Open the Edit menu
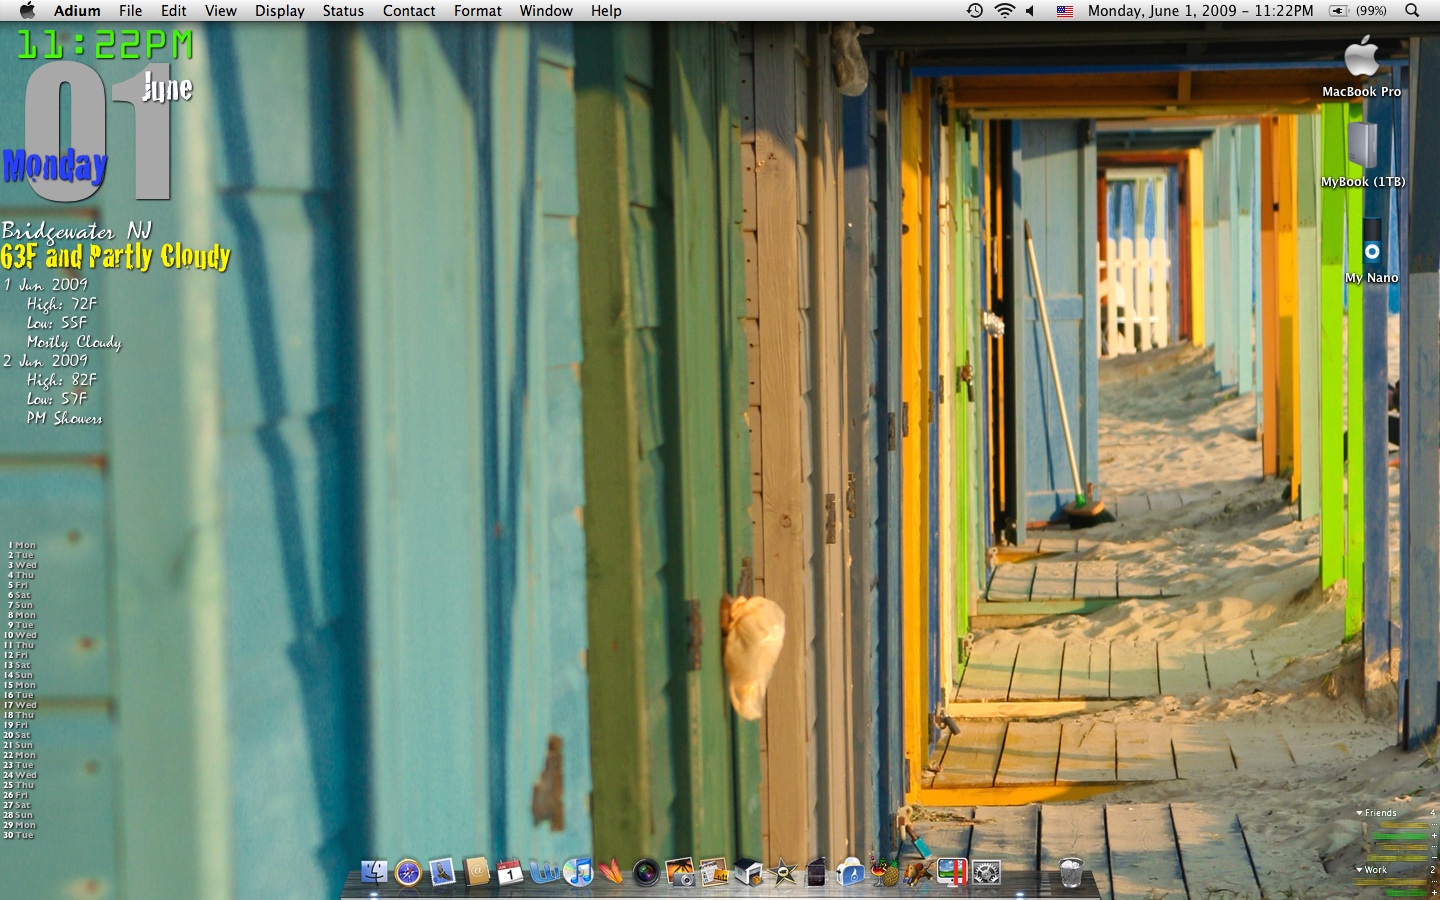This screenshot has height=900, width=1440. [174, 10]
